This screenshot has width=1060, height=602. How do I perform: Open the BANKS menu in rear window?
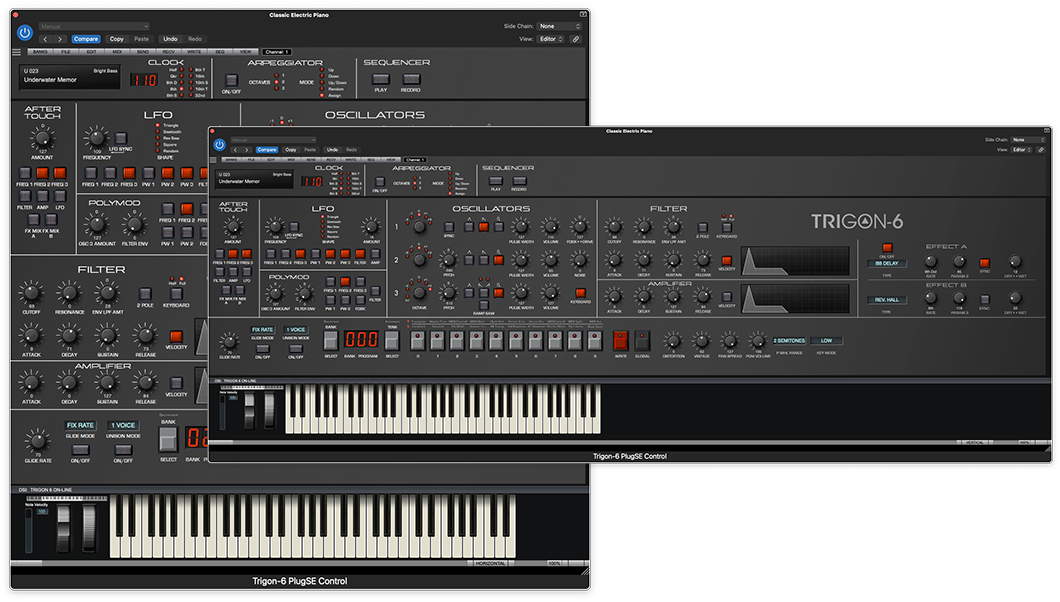coord(41,52)
